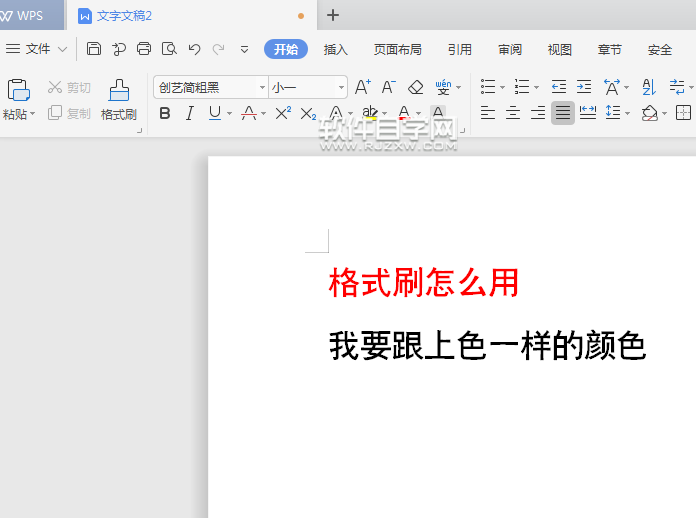696x518 pixels.
Task: Decrease font size with the A- icon
Action: click(388, 87)
